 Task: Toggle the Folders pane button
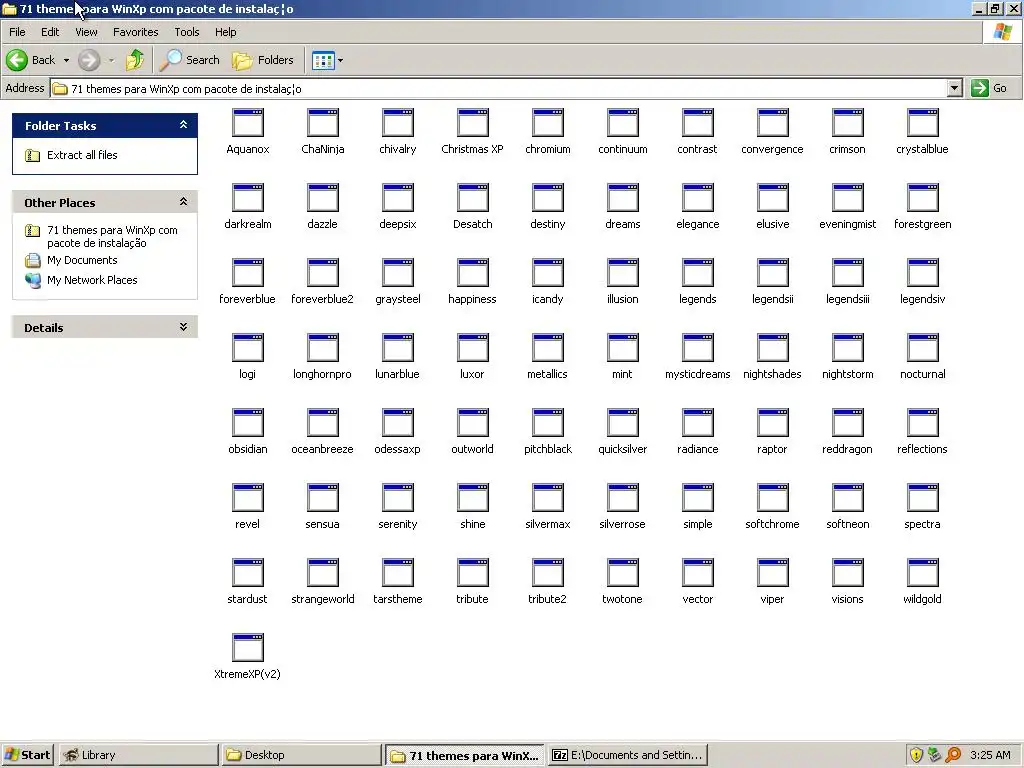[264, 60]
